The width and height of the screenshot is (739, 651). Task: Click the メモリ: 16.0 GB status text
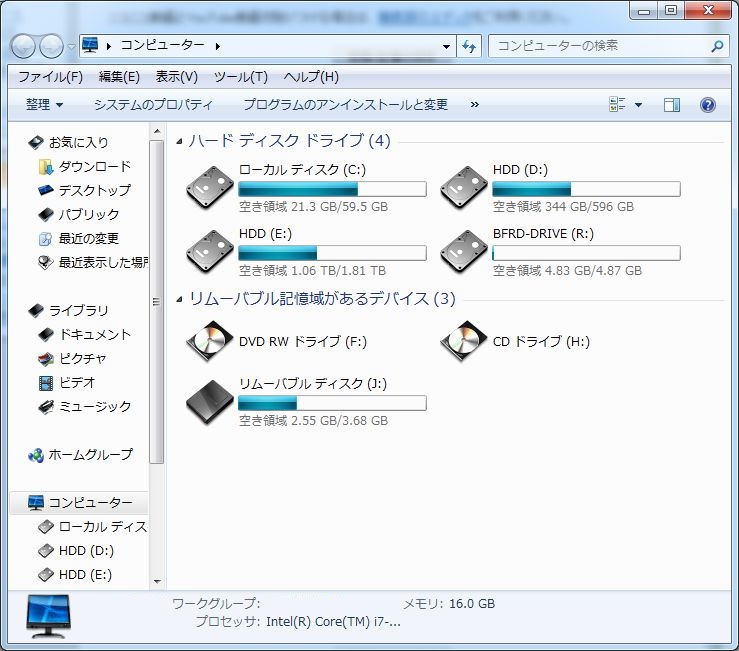[x=449, y=604]
